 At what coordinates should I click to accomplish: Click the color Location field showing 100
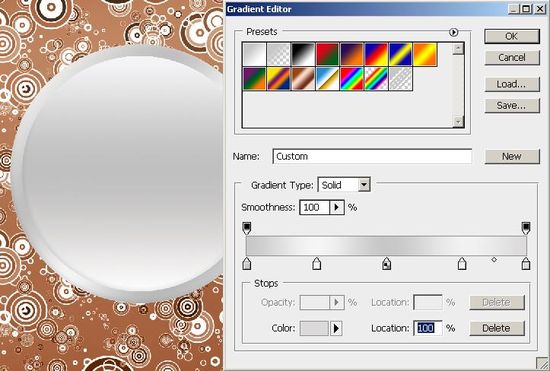click(x=428, y=328)
